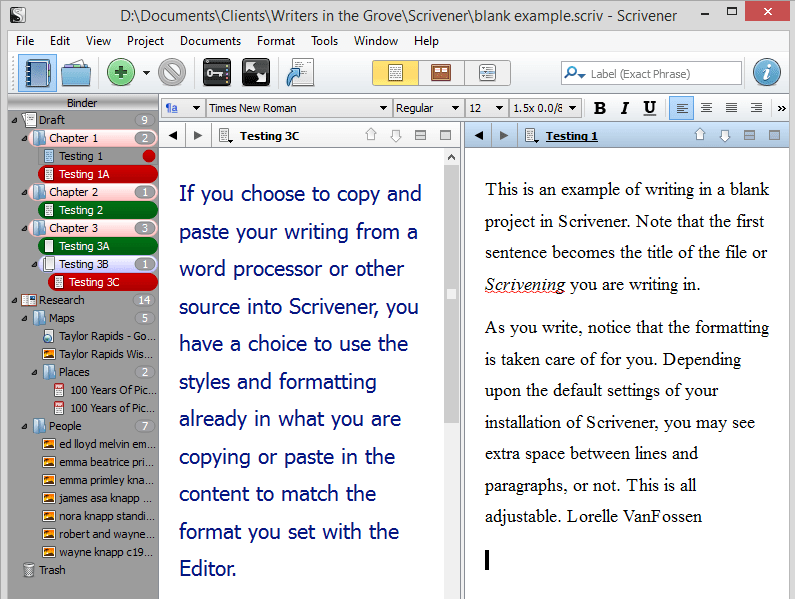Split left editor horizontally icon

[x=420, y=135]
